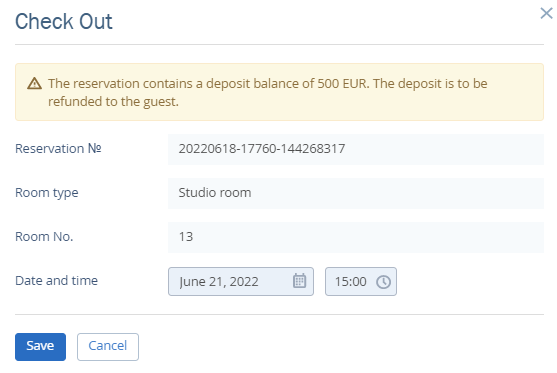Click the reservation number 20220618-17760-144268317 field

[x=356, y=149]
